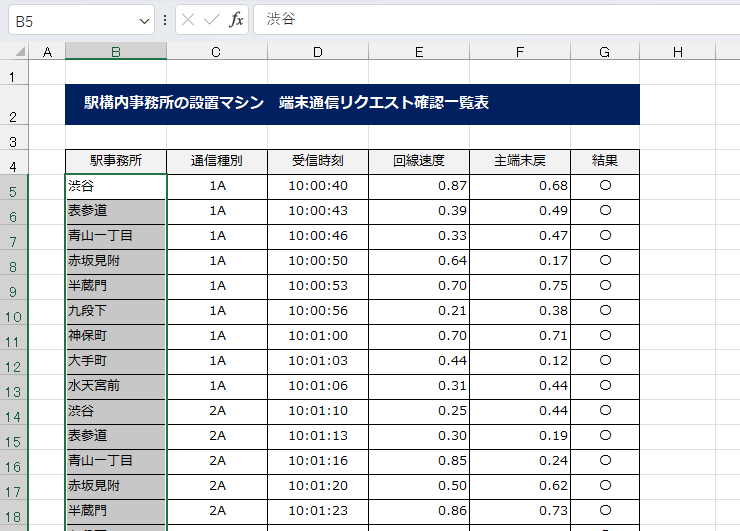Click cell containing 10:00:40

pyautogui.click(x=317, y=186)
